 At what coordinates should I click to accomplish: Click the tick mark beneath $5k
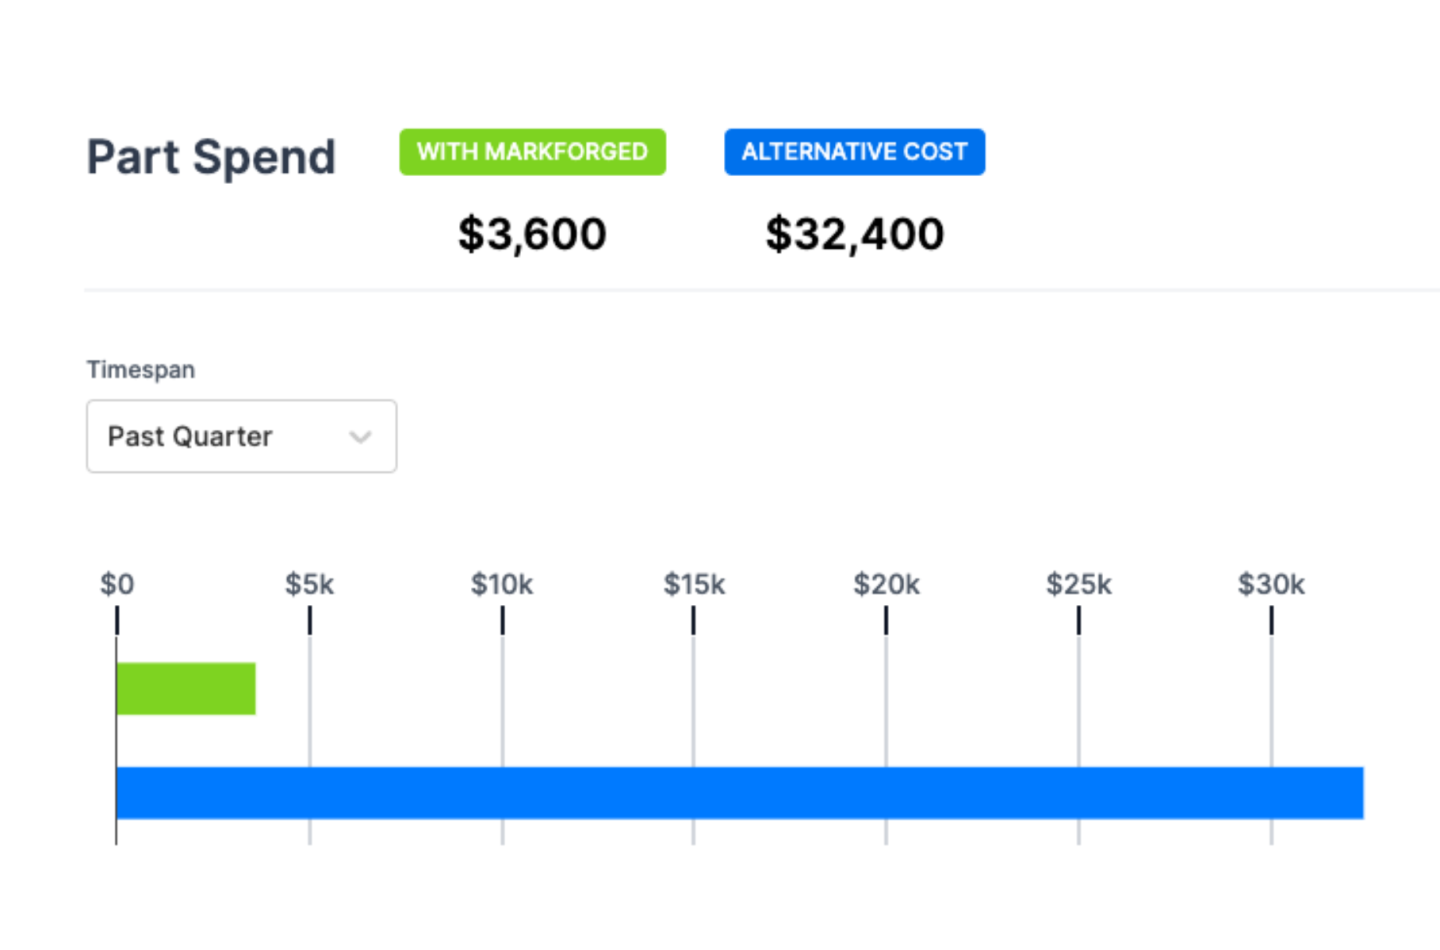(310, 621)
